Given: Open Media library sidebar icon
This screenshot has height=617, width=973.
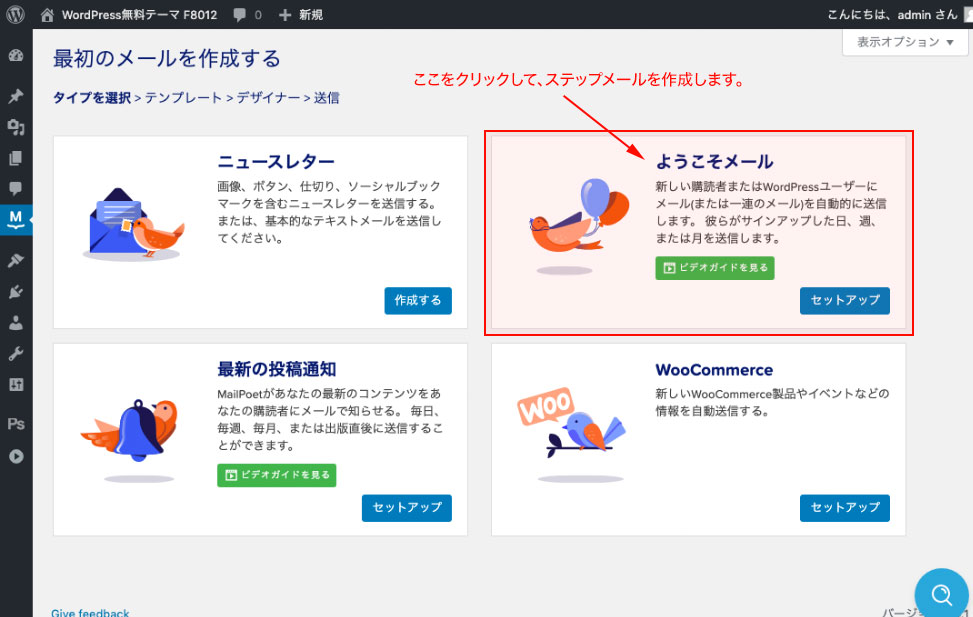Looking at the screenshot, I should [x=16, y=127].
